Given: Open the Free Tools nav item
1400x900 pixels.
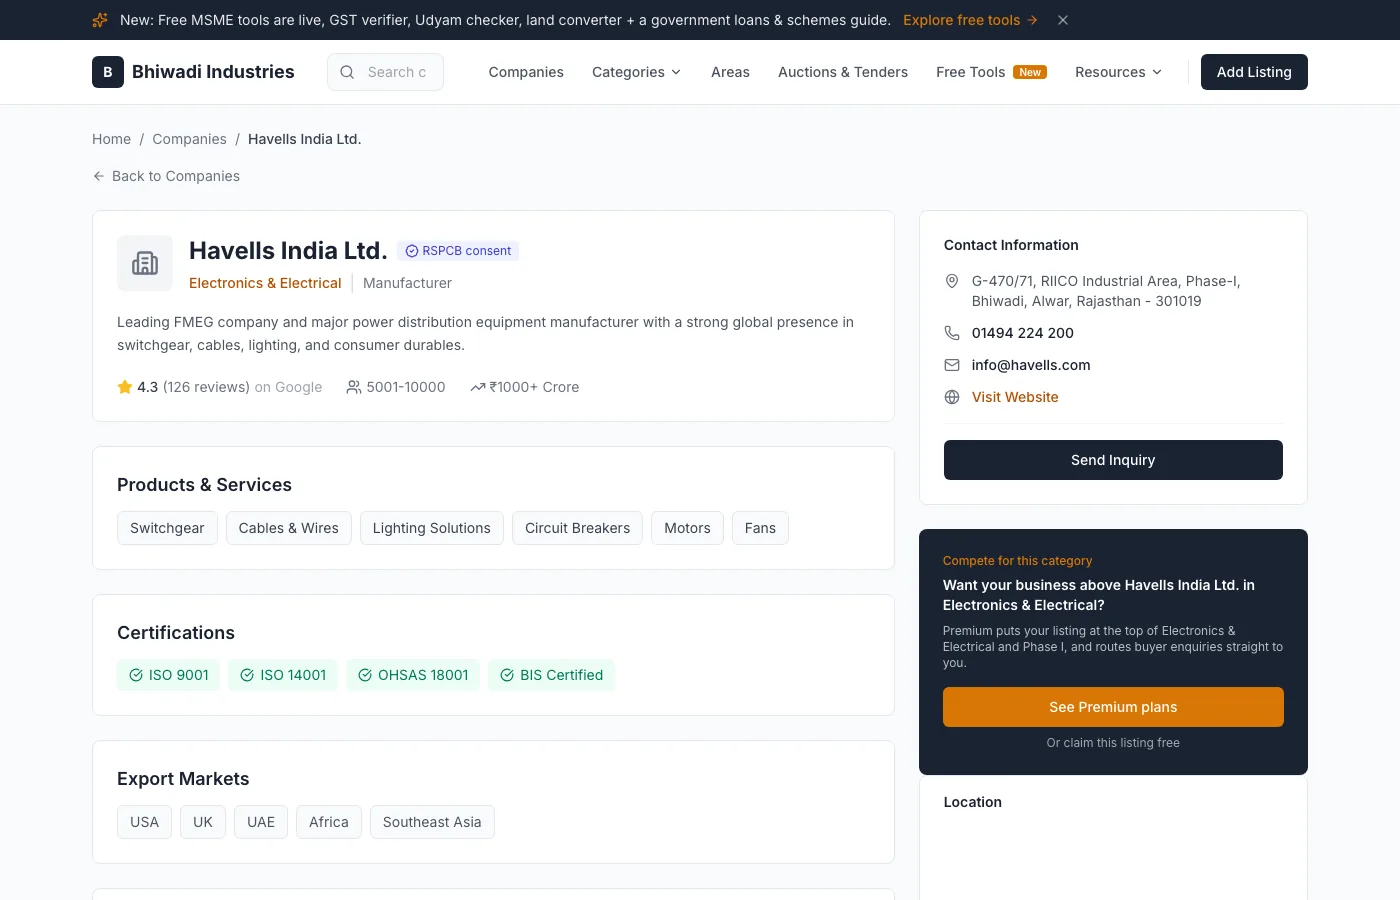Looking at the screenshot, I should 991,72.
